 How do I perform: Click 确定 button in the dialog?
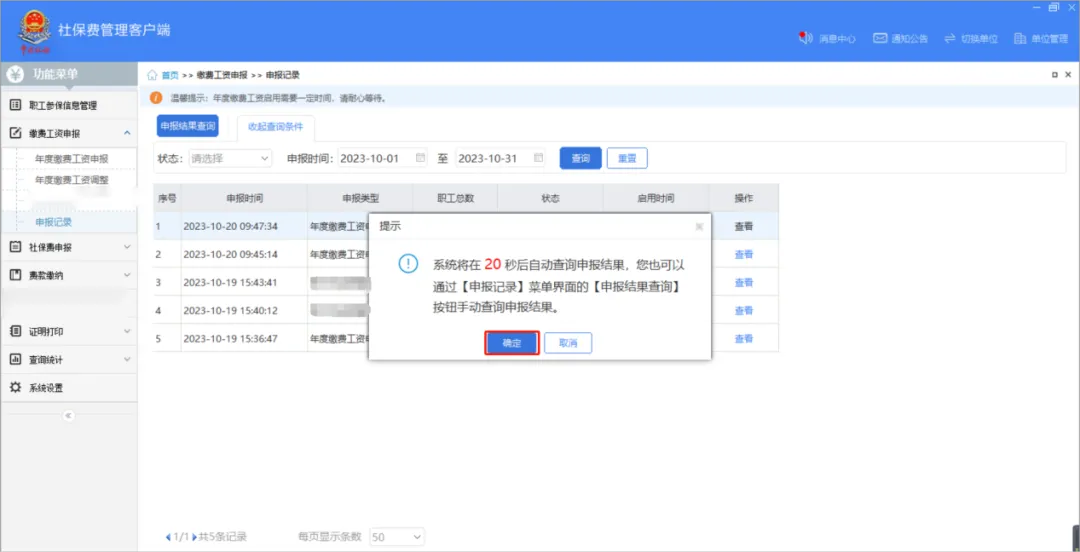512,343
